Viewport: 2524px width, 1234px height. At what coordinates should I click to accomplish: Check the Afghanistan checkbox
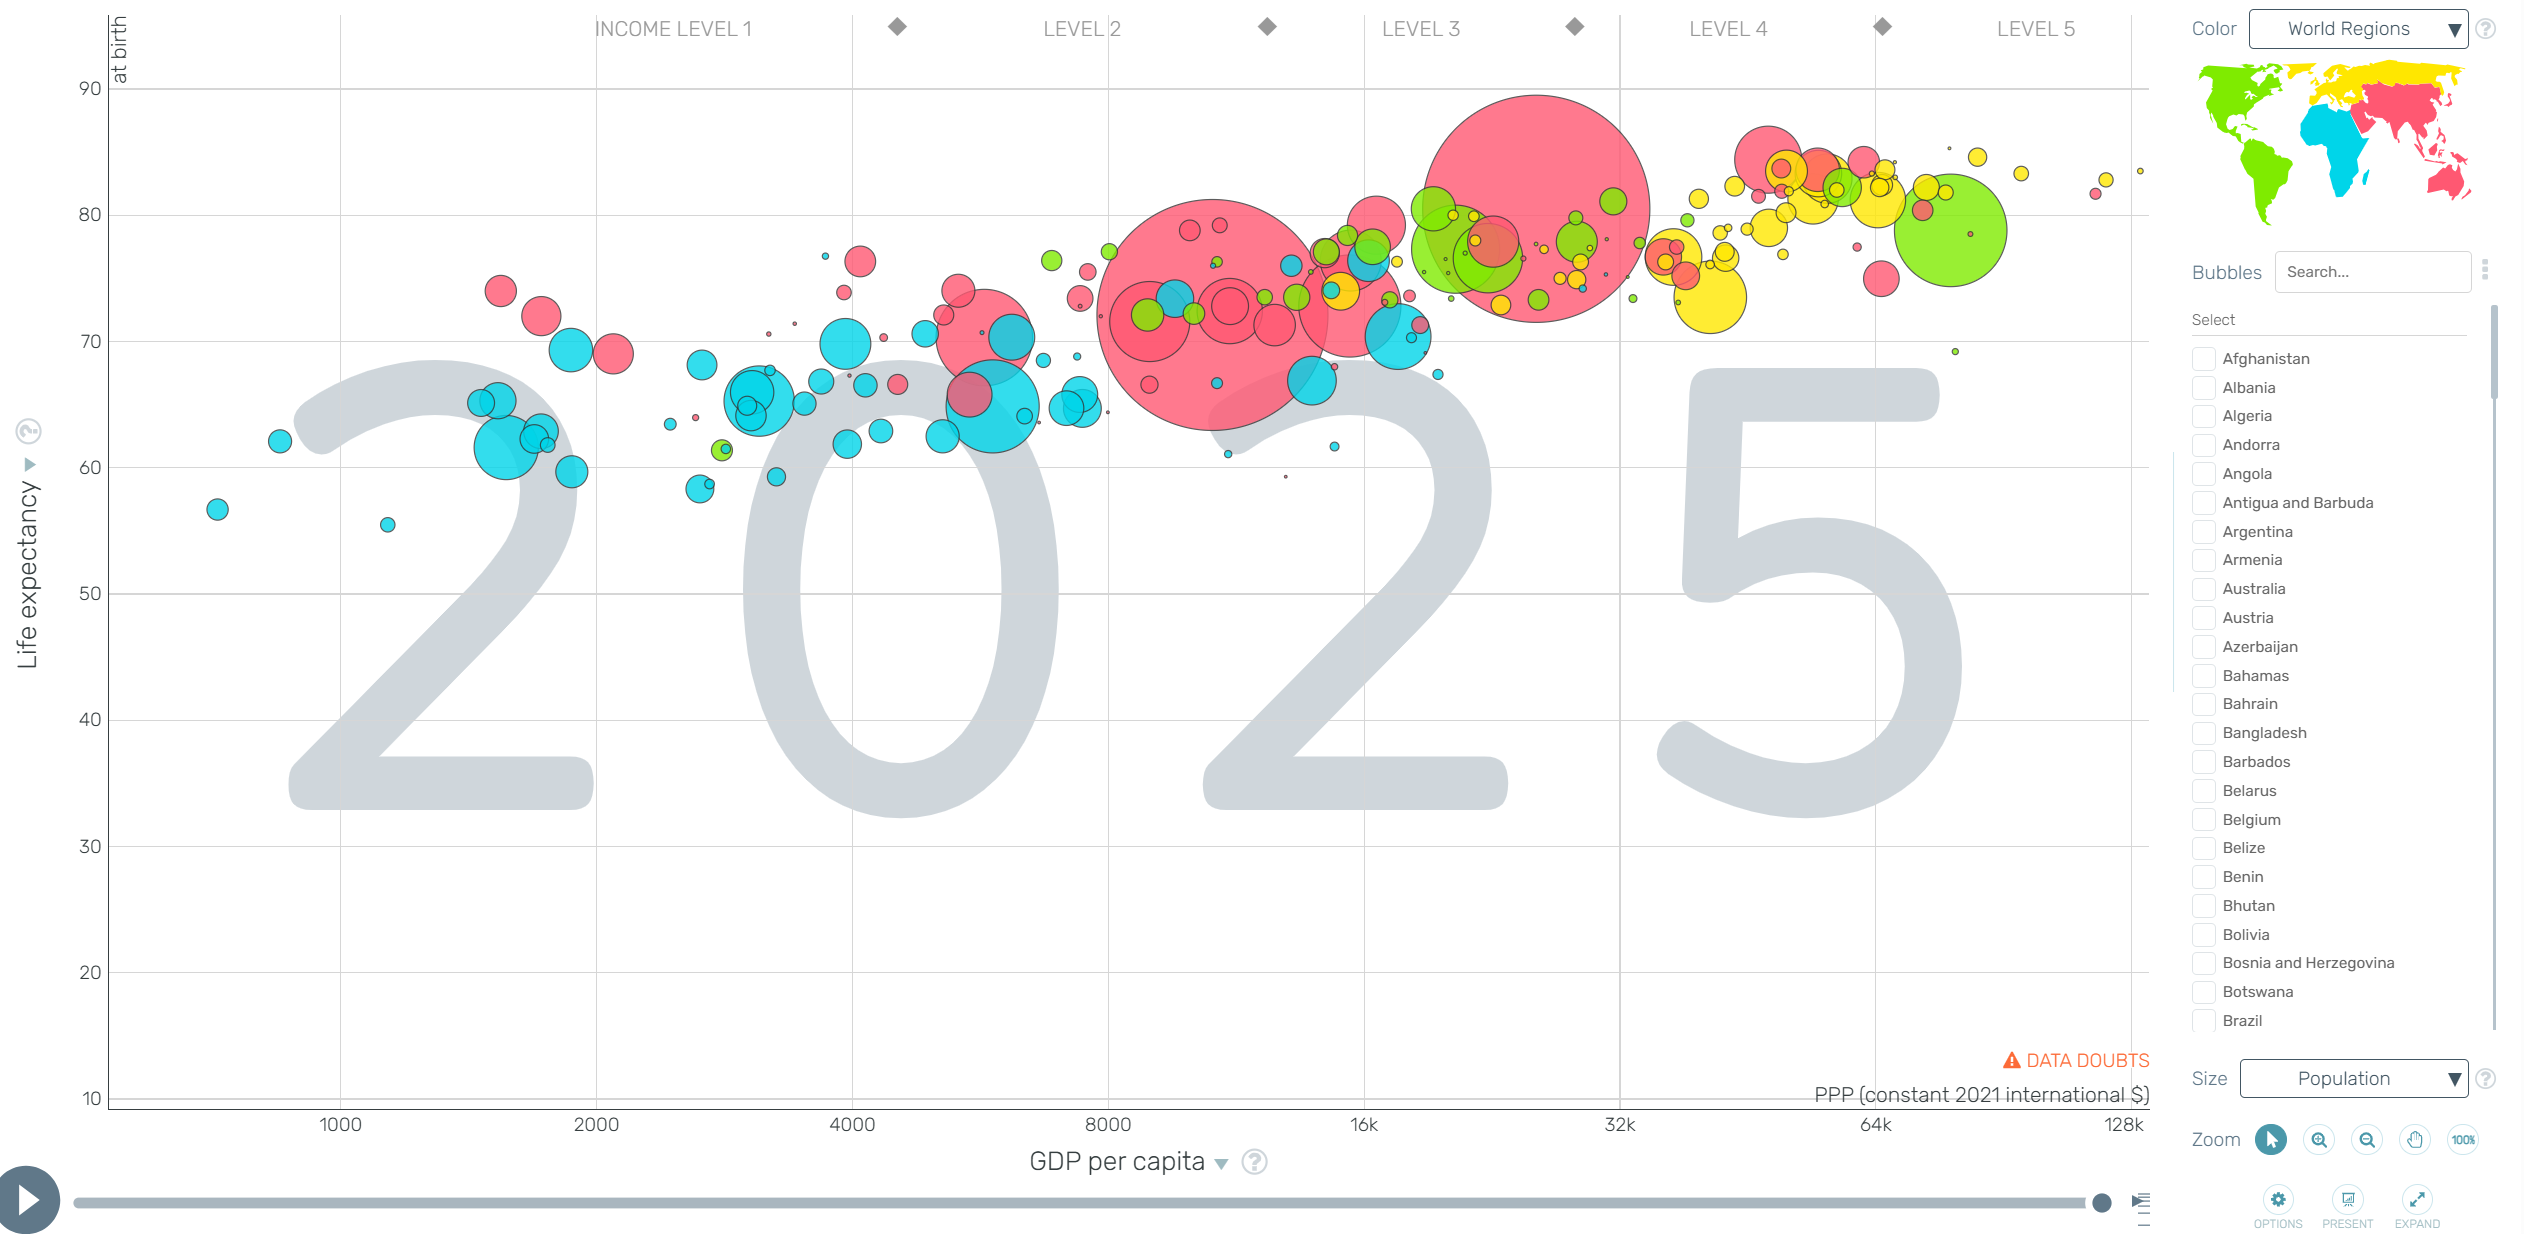tap(2203, 359)
